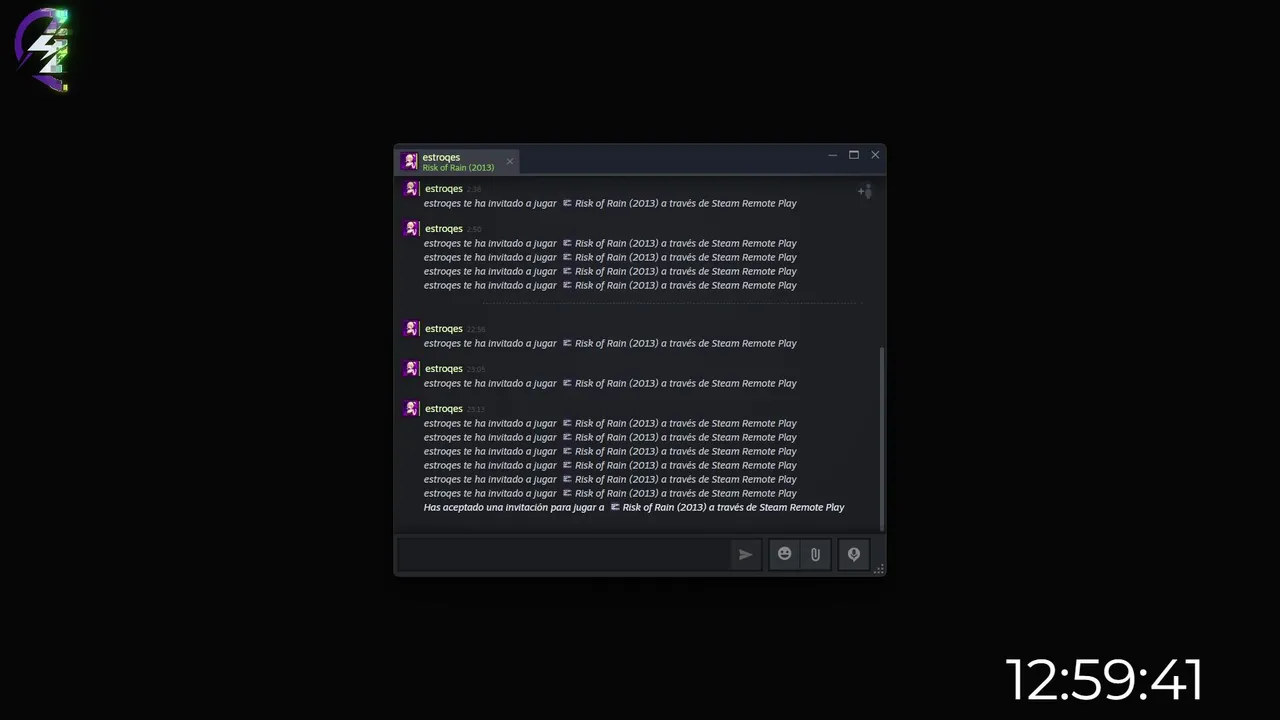Click the 2:50 timestamp
The height and width of the screenshot is (720, 1280).
[x=474, y=230]
